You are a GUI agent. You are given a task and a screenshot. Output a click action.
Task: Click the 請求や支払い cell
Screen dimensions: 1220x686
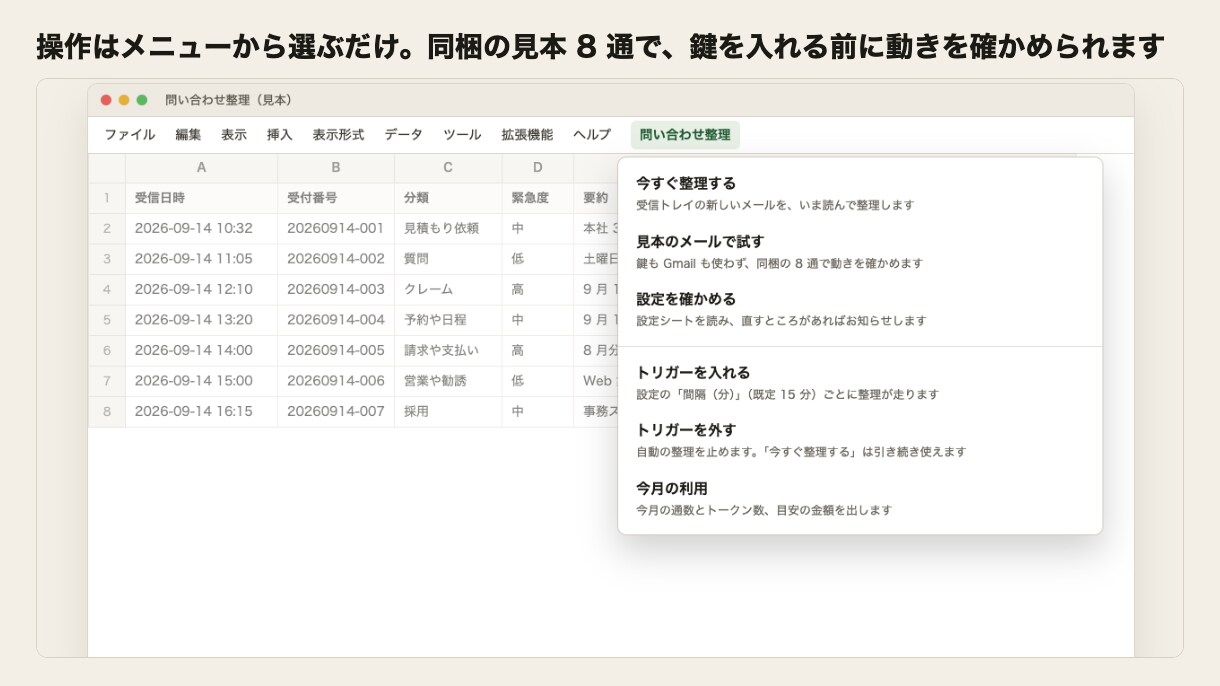point(448,350)
